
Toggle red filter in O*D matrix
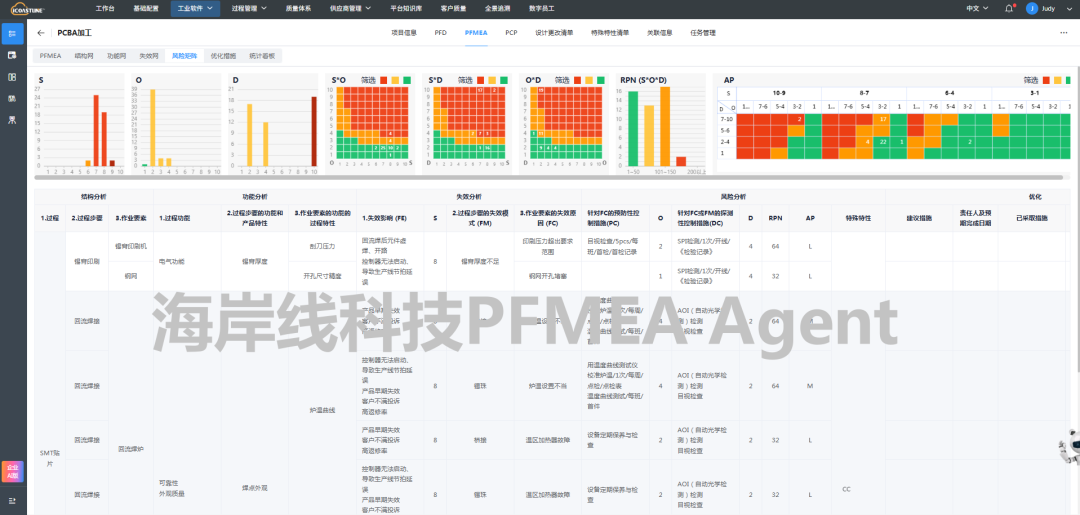click(577, 81)
